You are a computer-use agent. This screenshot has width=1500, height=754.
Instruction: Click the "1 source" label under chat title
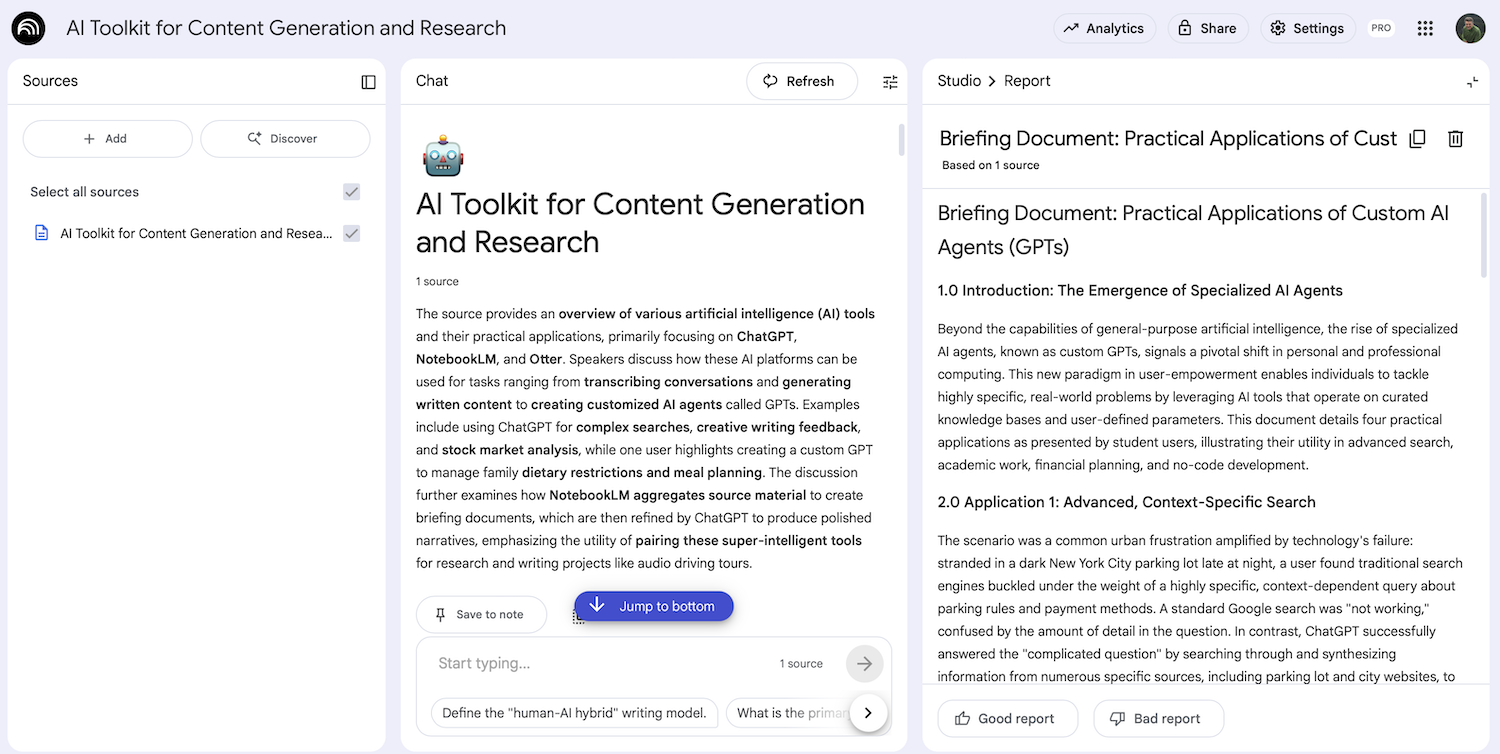437,282
